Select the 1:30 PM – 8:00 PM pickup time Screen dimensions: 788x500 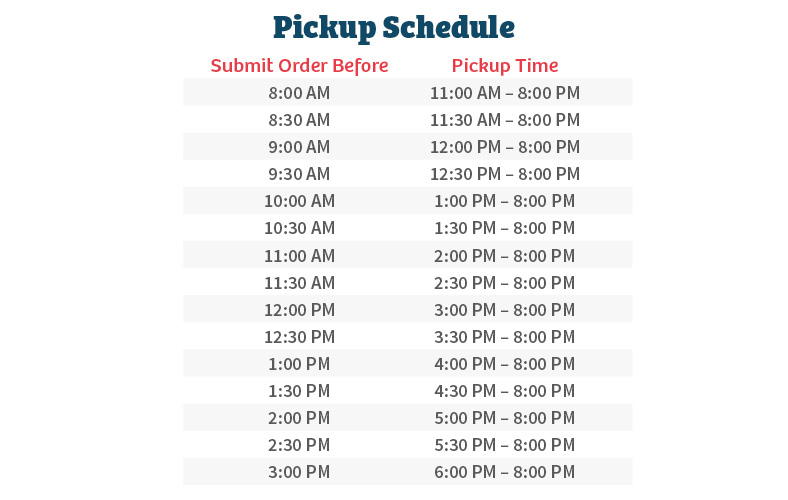click(505, 228)
